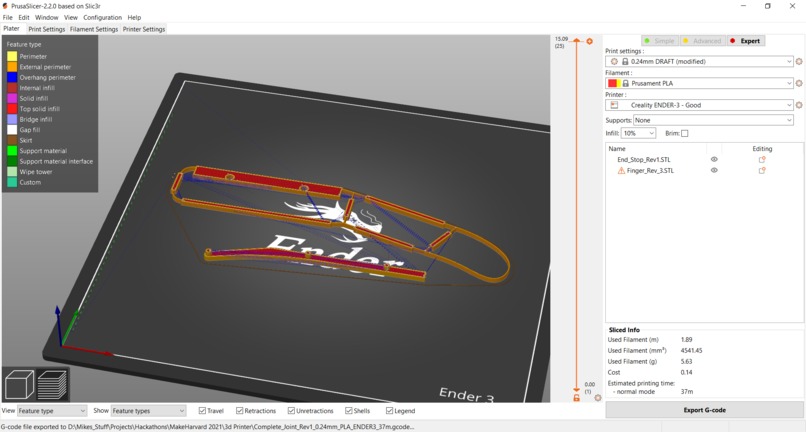This screenshot has width=806, height=432.
Task: Click the plus icon atop the layer slider
Action: point(590,41)
